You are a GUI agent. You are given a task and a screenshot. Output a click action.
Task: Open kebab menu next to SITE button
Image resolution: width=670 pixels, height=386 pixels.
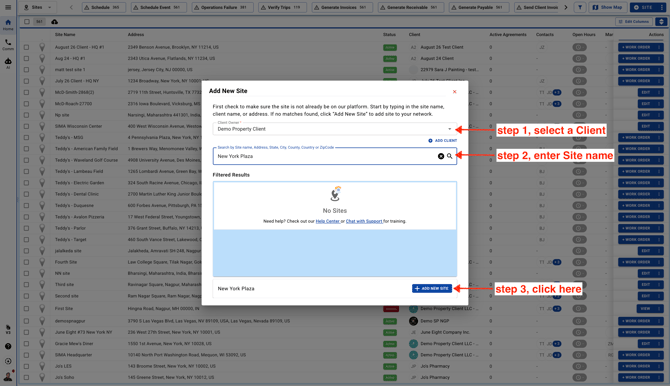[x=661, y=7]
